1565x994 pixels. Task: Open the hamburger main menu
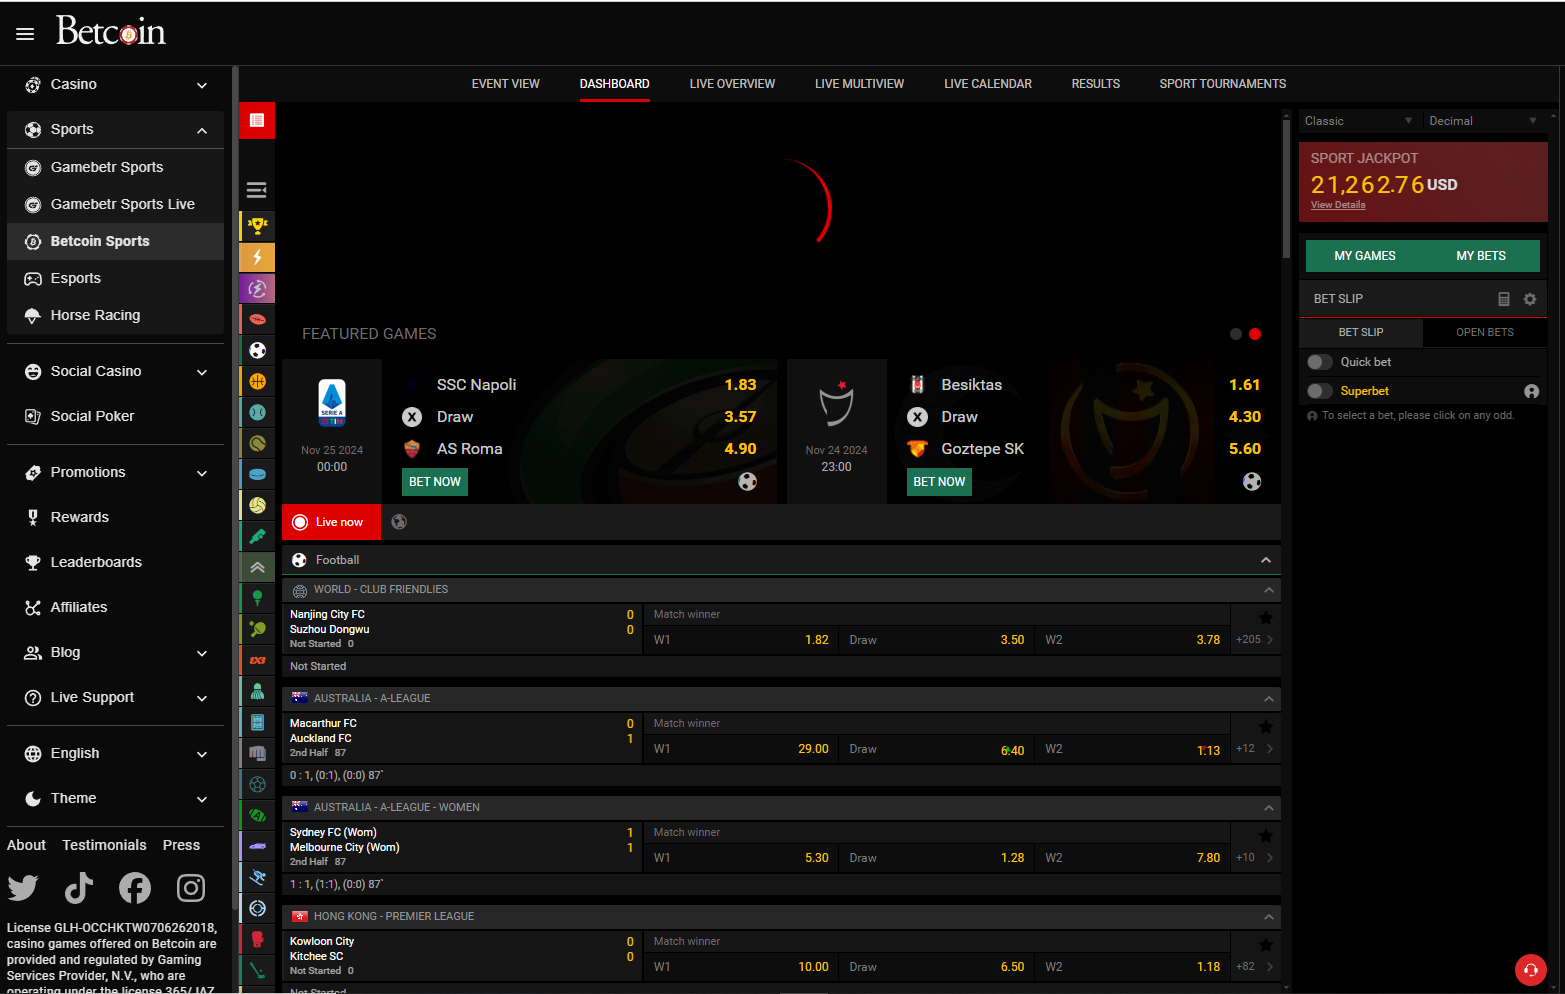point(25,34)
